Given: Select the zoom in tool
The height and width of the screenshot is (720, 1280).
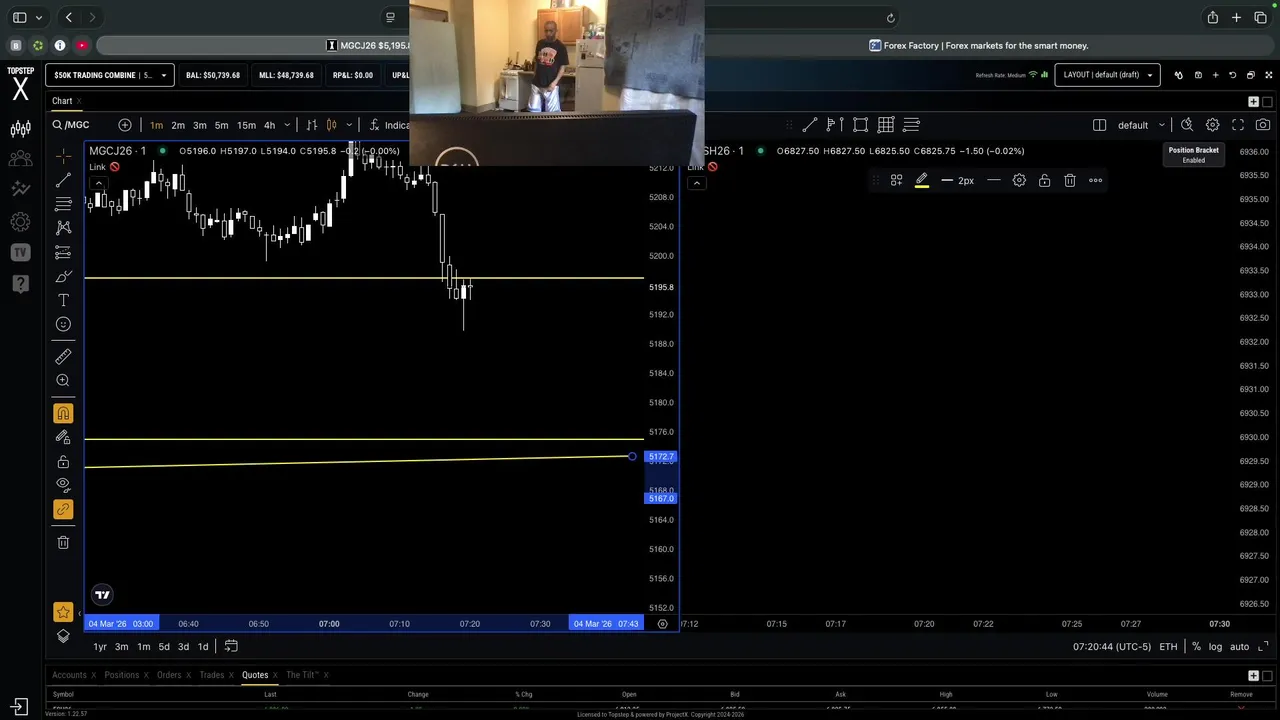Looking at the screenshot, I should click(63, 380).
